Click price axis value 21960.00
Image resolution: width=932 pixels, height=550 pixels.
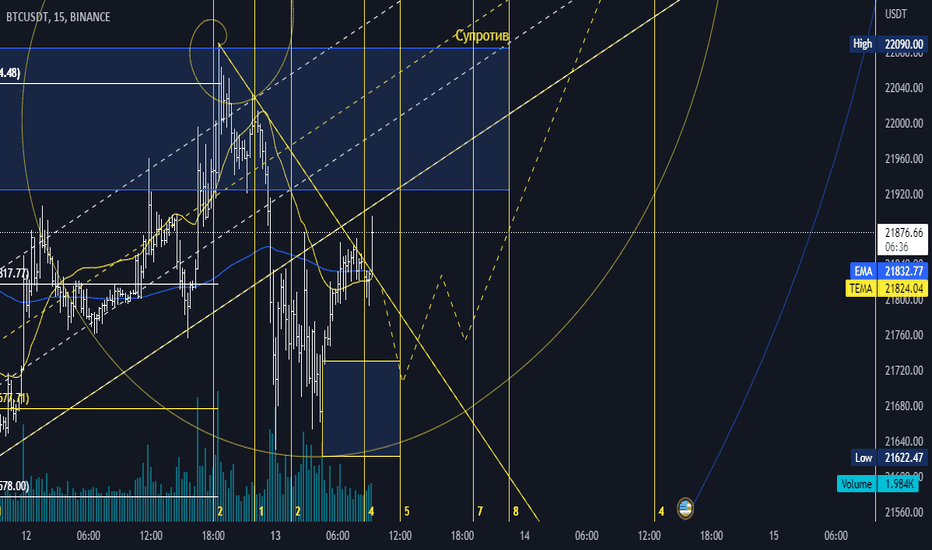point(904,159)
